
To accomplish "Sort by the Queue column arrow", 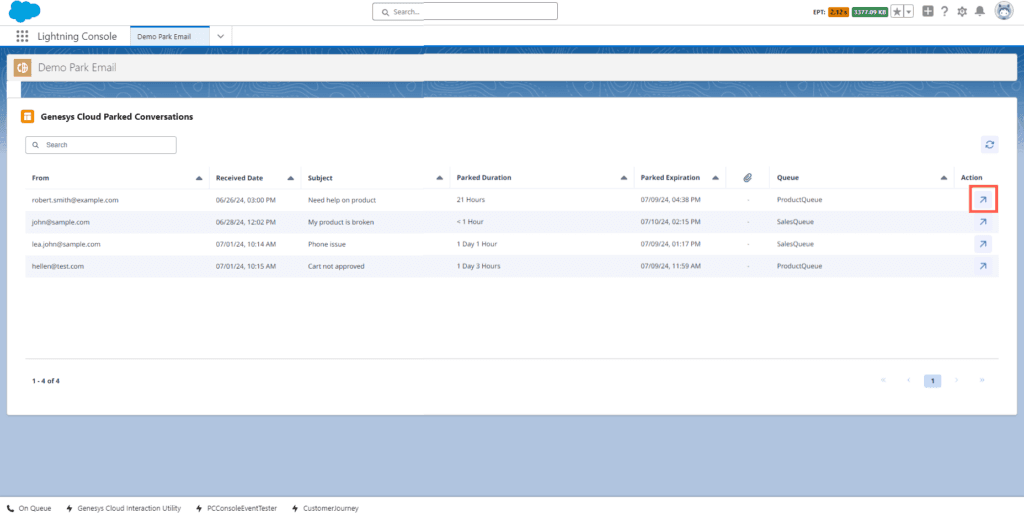I will click(x=944, y=178).
